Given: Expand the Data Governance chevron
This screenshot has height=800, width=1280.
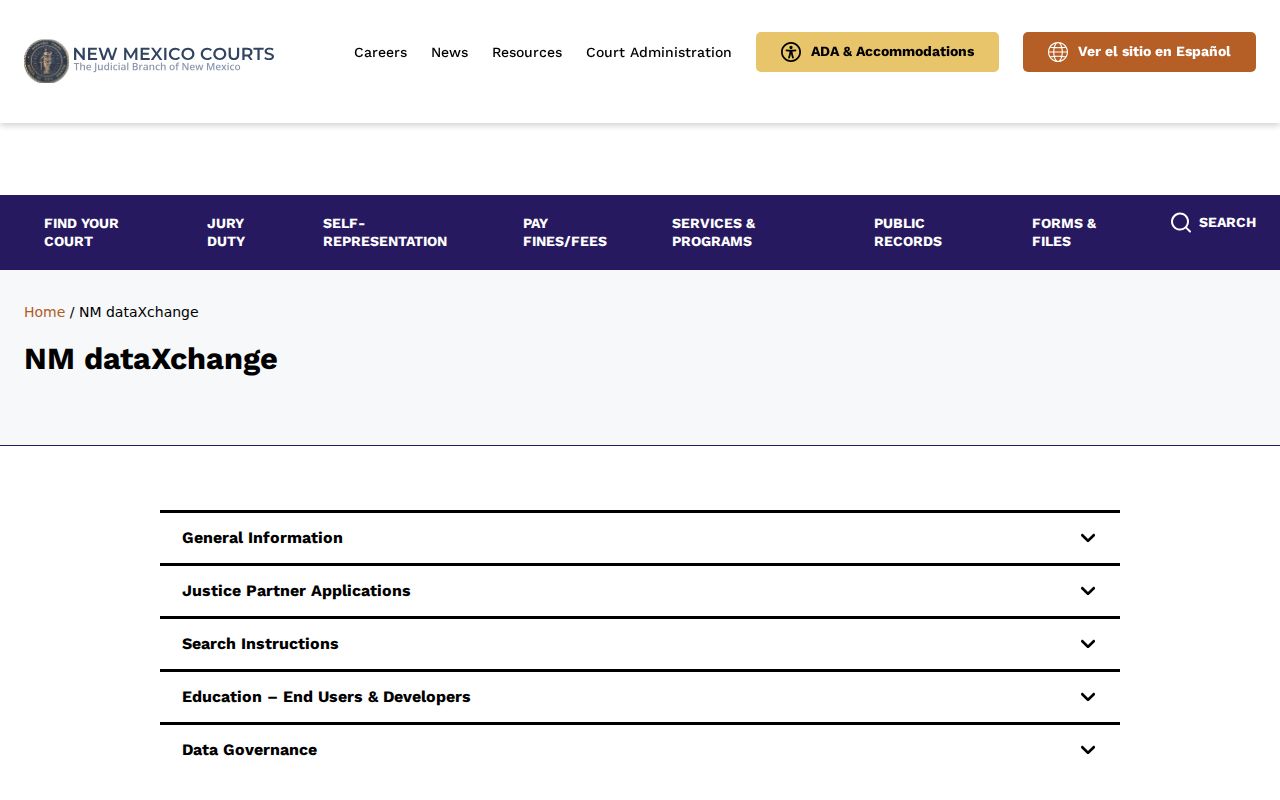Looking at the screenshot, I should point(1088,750).
